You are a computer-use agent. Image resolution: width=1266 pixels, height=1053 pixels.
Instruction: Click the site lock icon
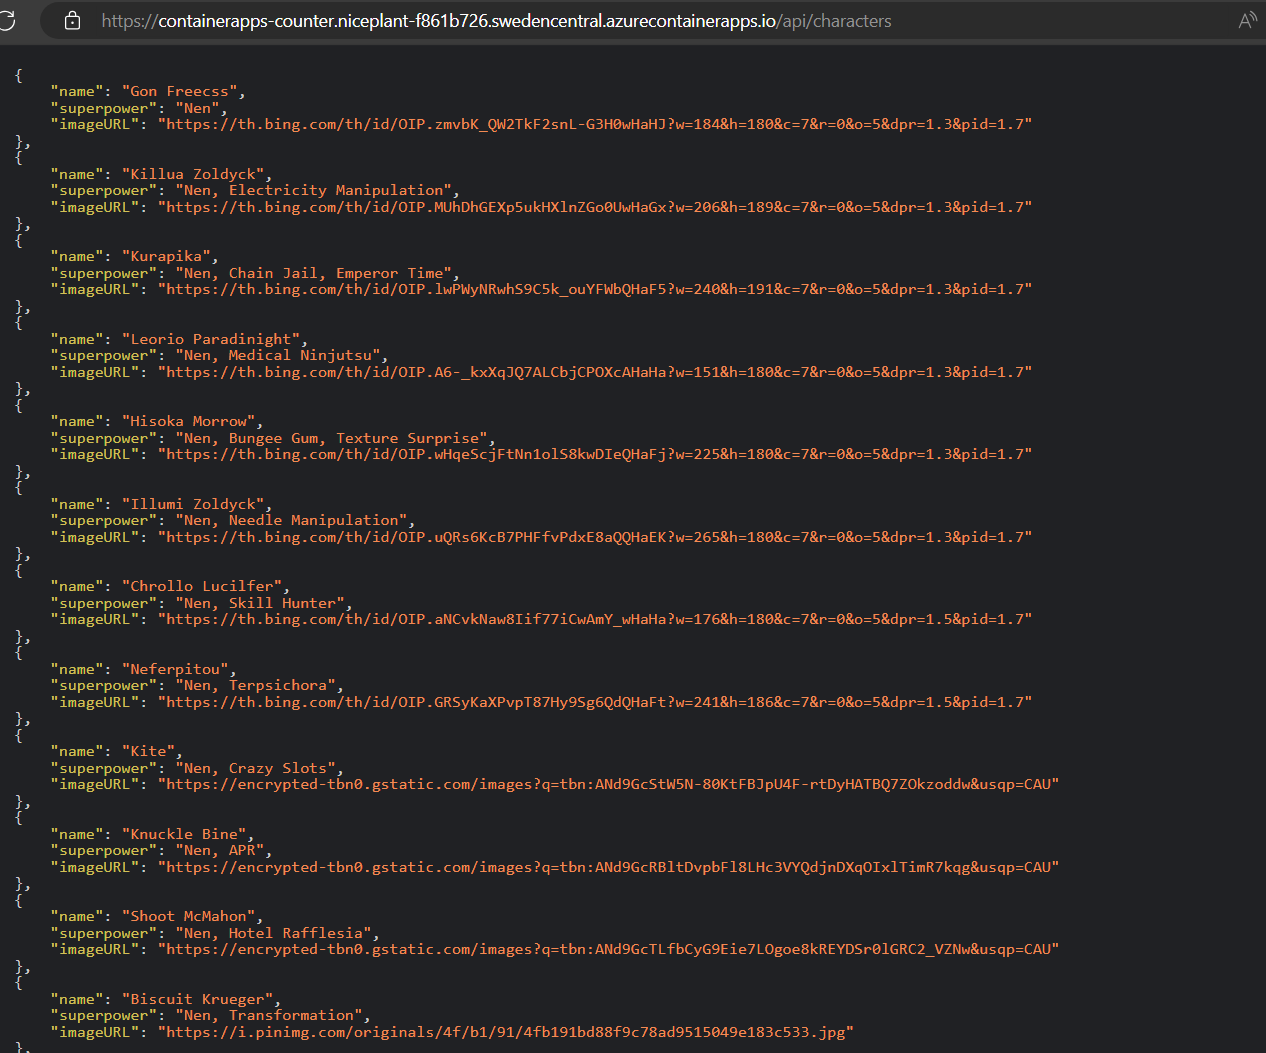72,20
